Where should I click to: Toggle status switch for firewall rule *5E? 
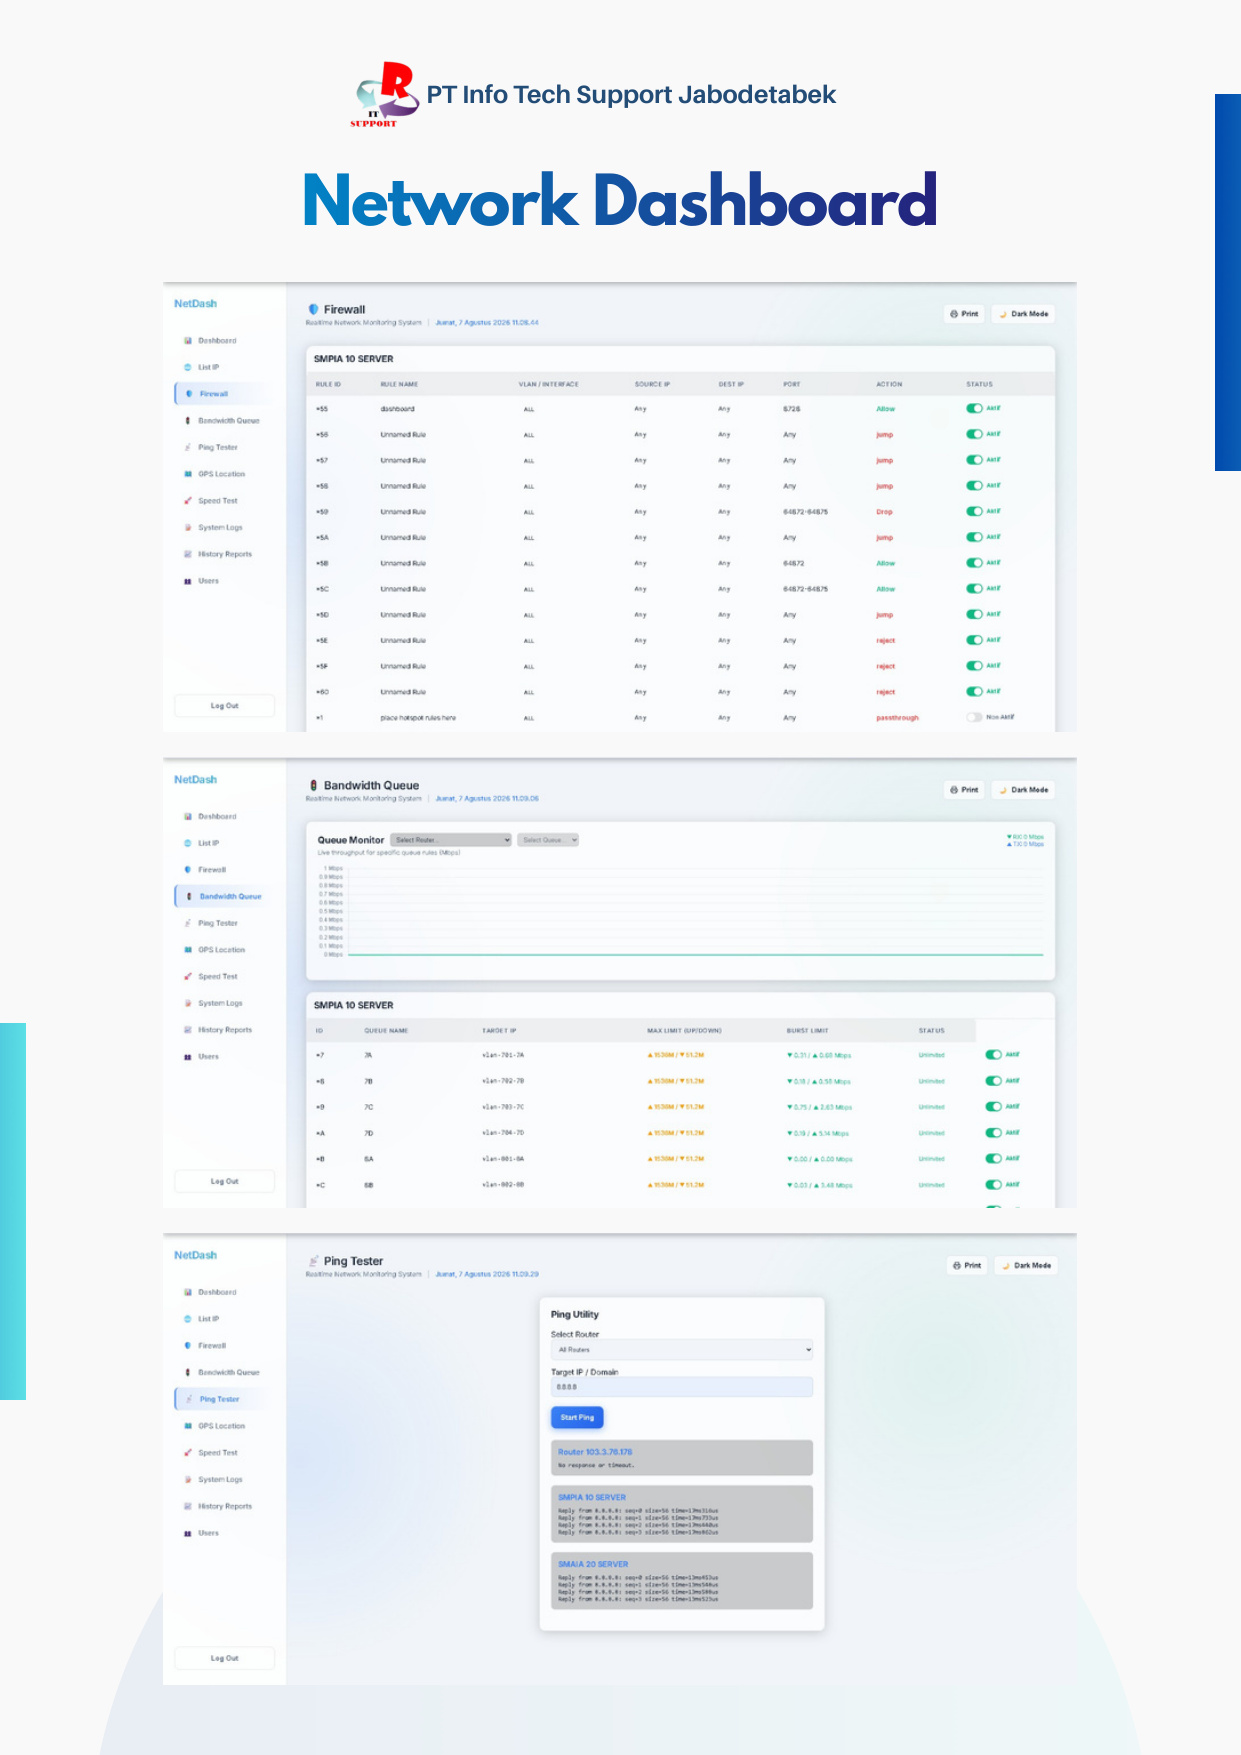pos(974,640)
